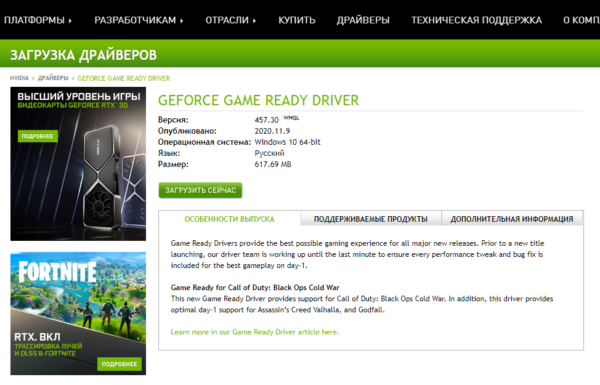Click the О КОМП nav item
The image size is (600, 385).
pyautogui.click(x=581, y=20)
